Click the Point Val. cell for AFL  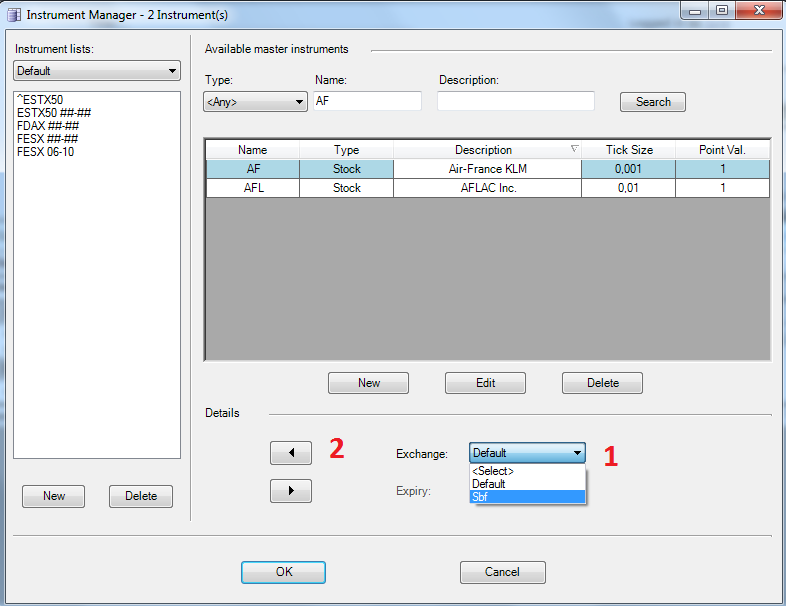tap(722, 188)
